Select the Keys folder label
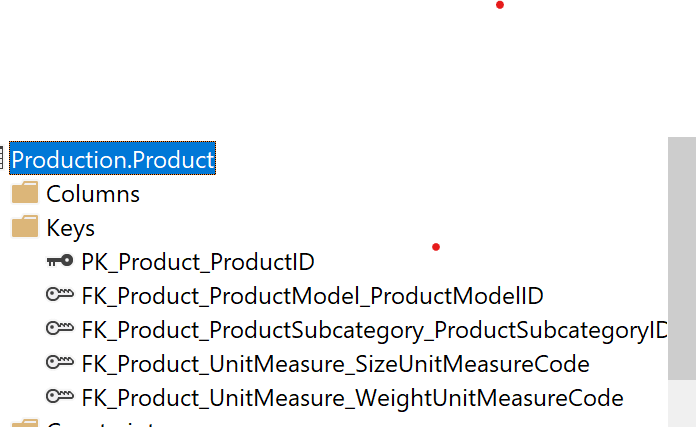The image size is (696, 427). pos(71,229)
